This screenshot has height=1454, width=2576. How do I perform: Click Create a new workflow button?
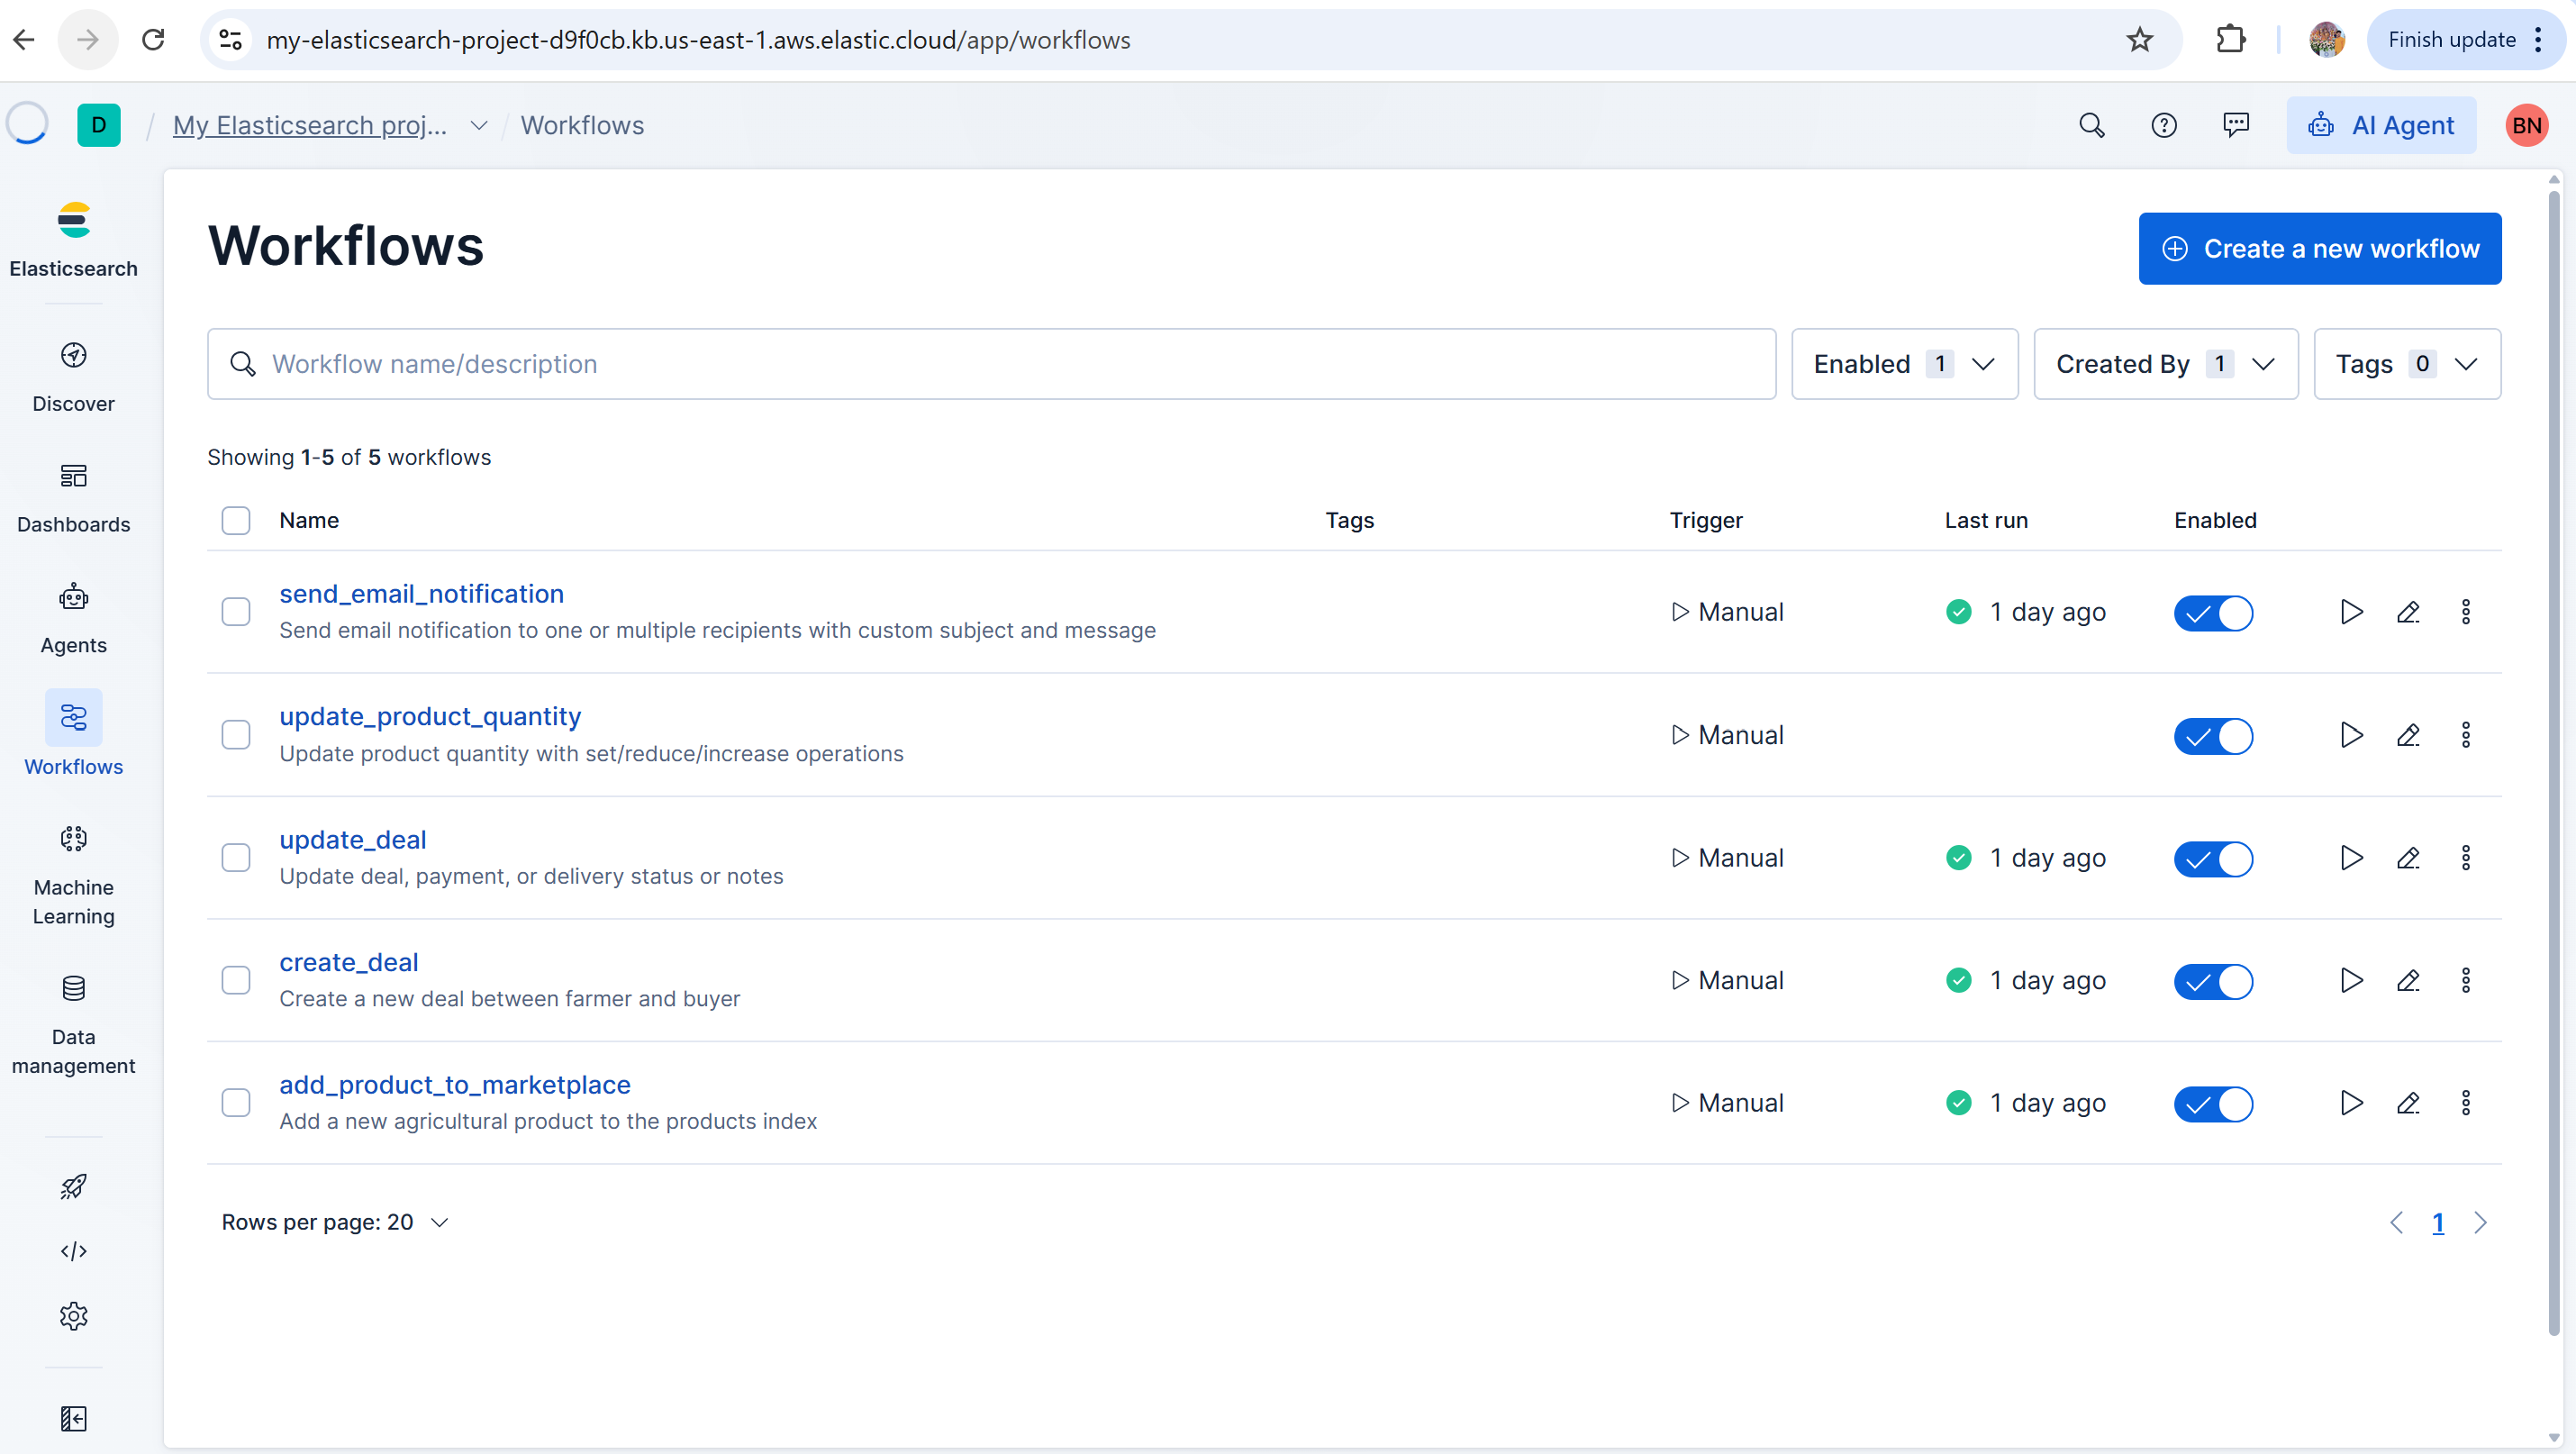(x=2319, y=249)
